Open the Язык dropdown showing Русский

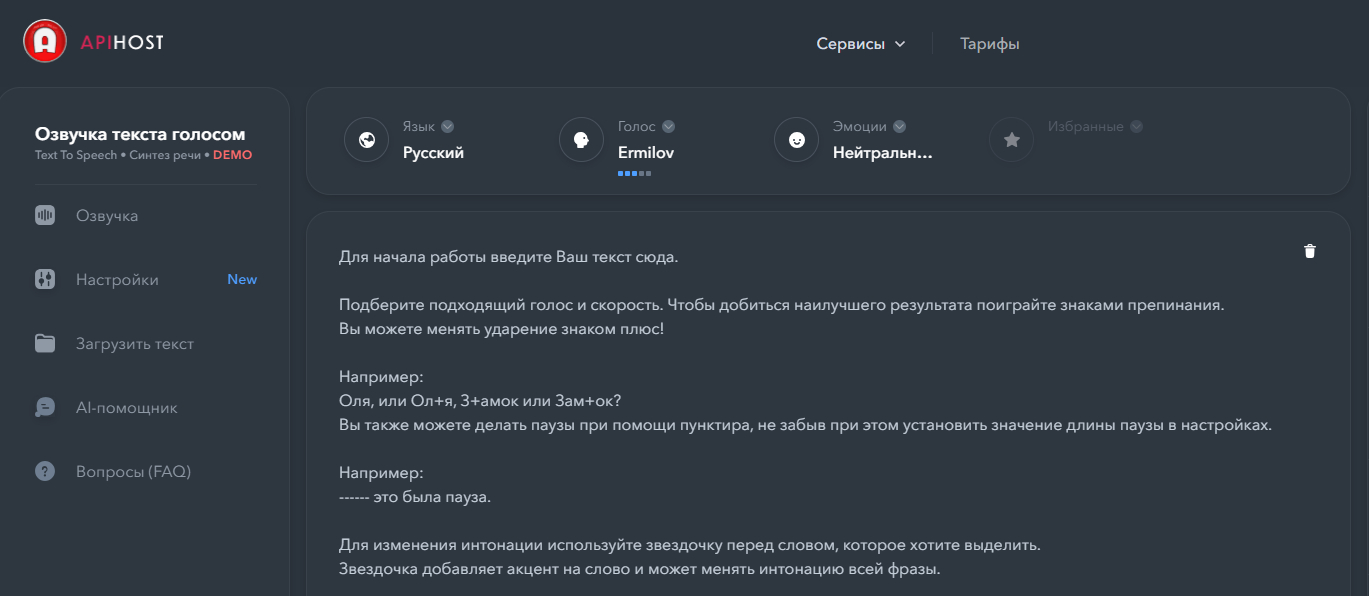[x=433, y=153]
